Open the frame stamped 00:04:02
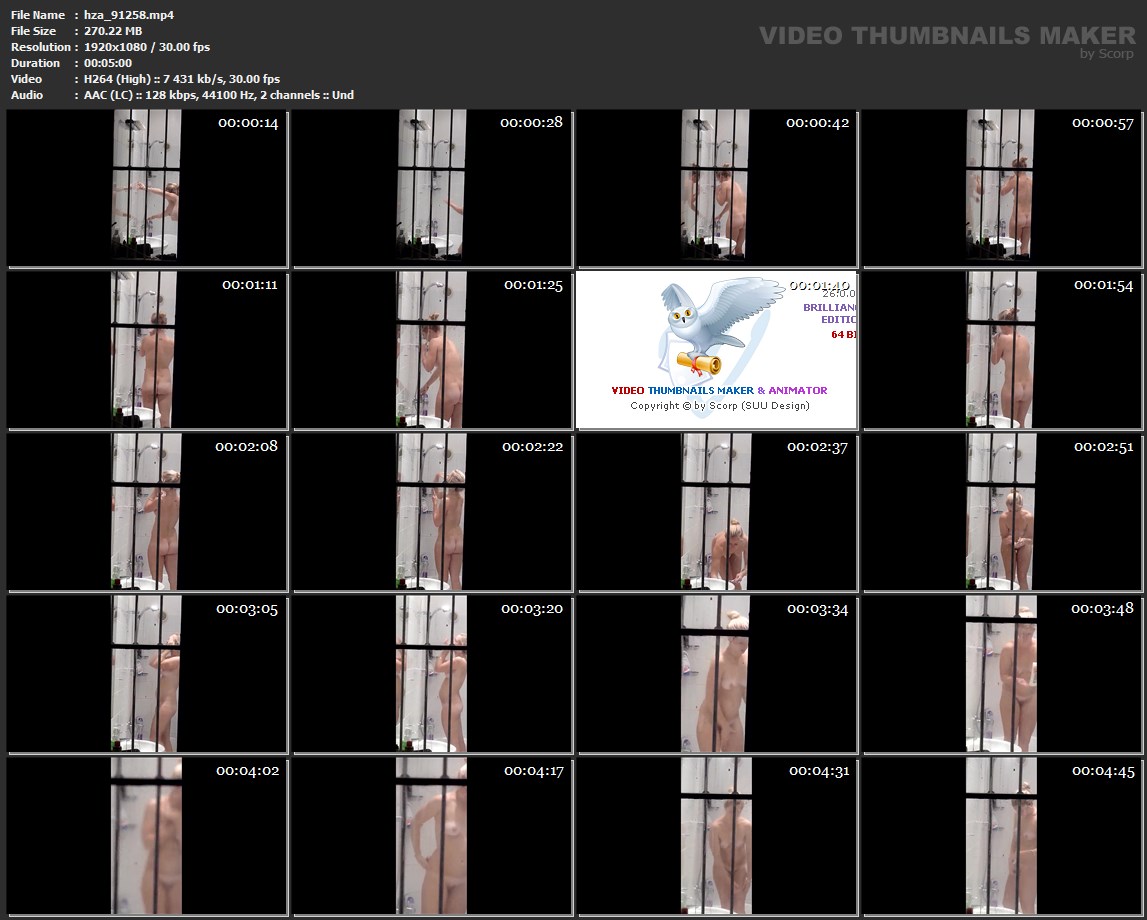 (x=147, y=836)
